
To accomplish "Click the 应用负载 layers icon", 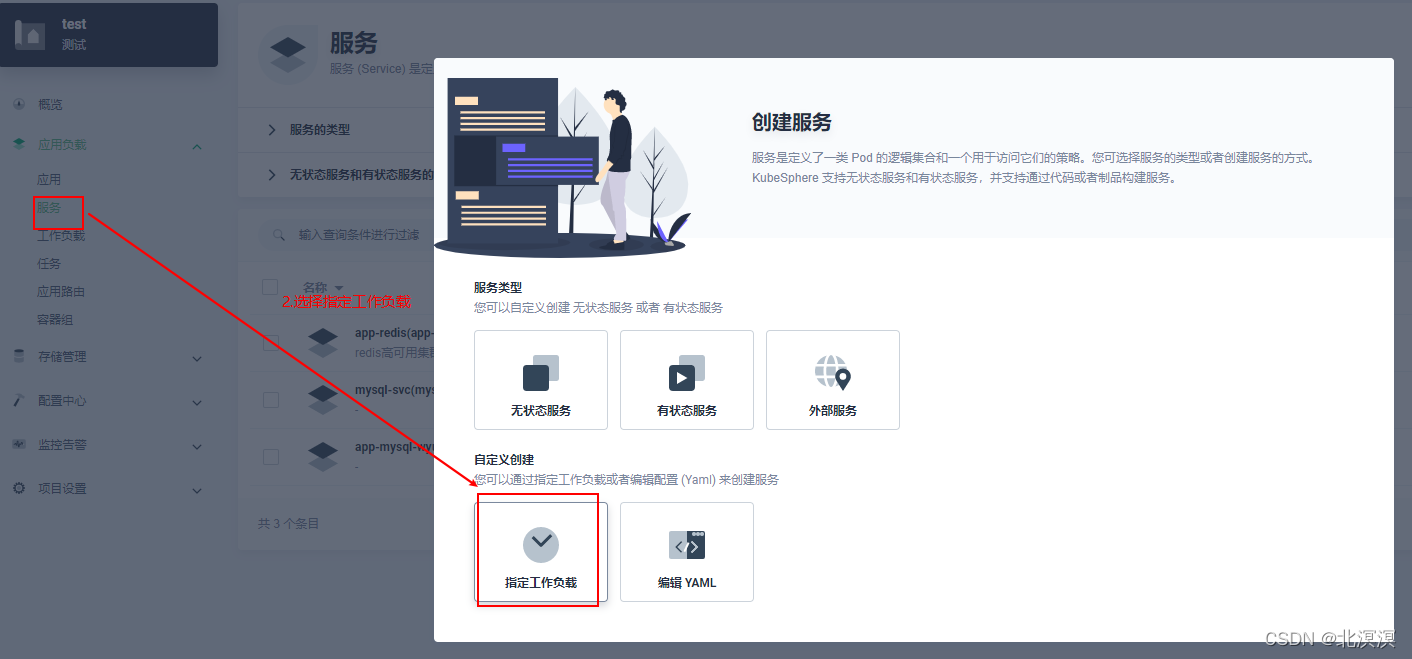I will click(x=19, y=145).
